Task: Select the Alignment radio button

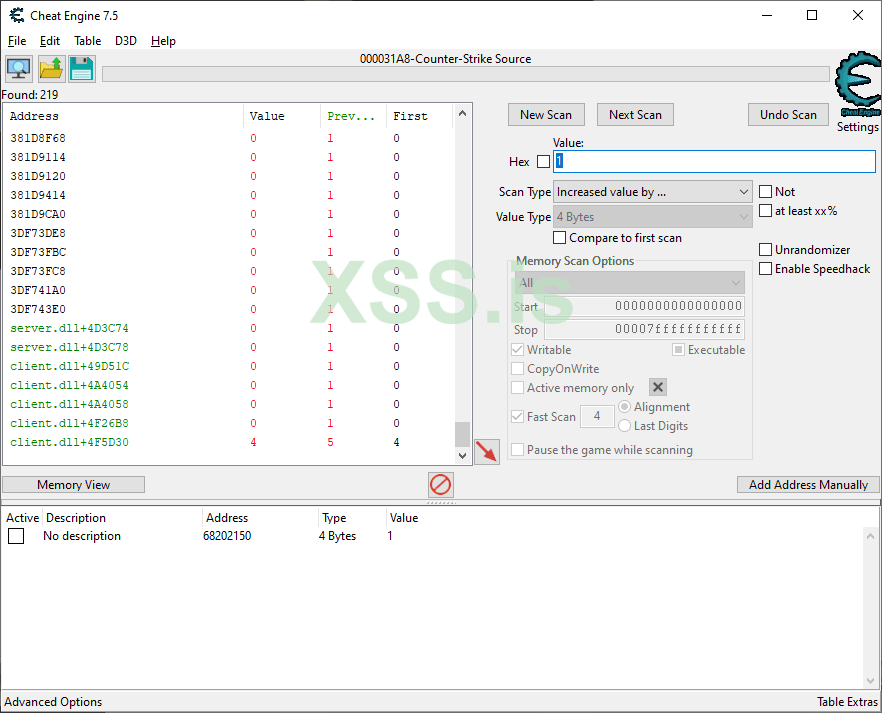Action: pyautogui.click(x=624, y=407)
